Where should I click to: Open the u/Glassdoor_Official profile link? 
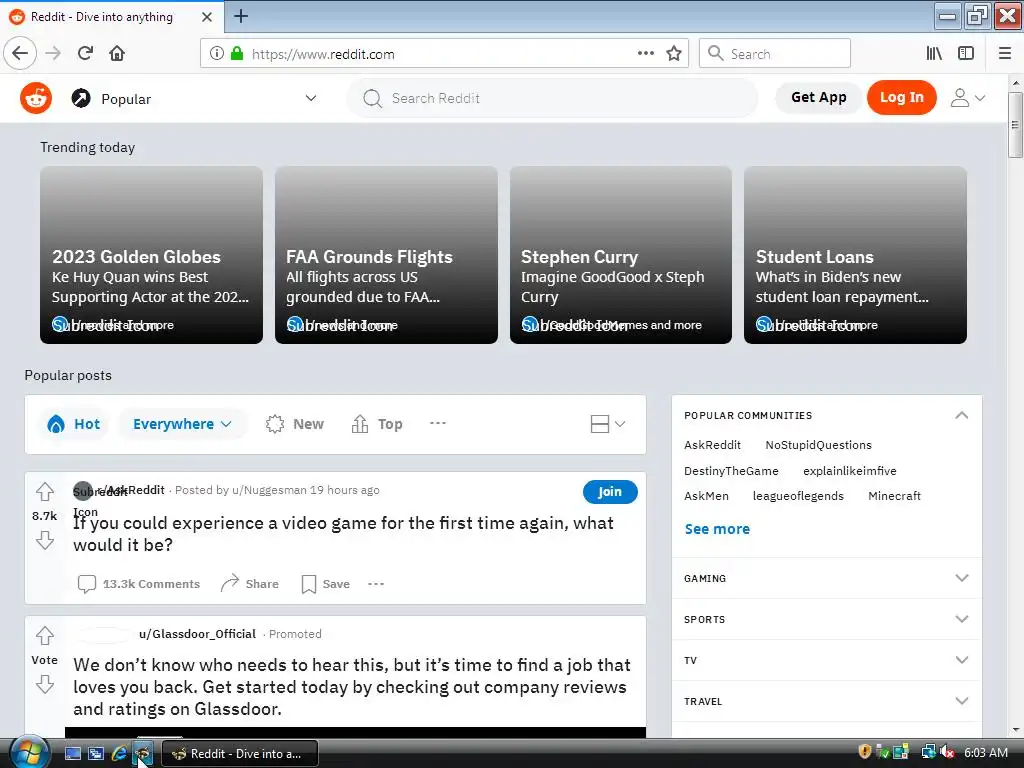197,634
